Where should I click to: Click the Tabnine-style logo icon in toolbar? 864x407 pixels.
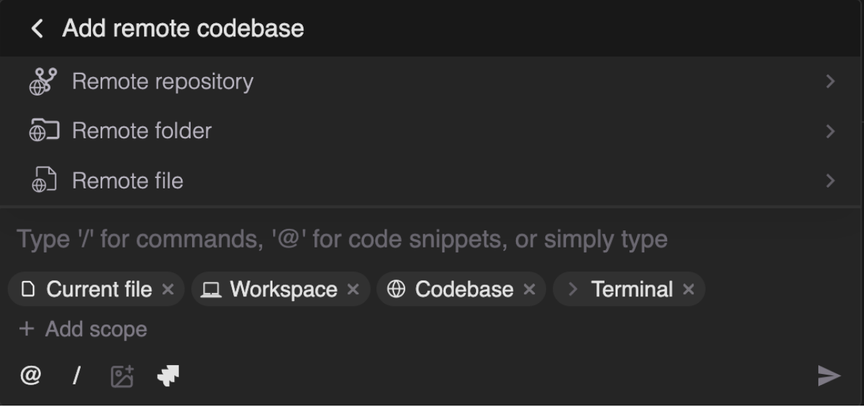point(168,376)
